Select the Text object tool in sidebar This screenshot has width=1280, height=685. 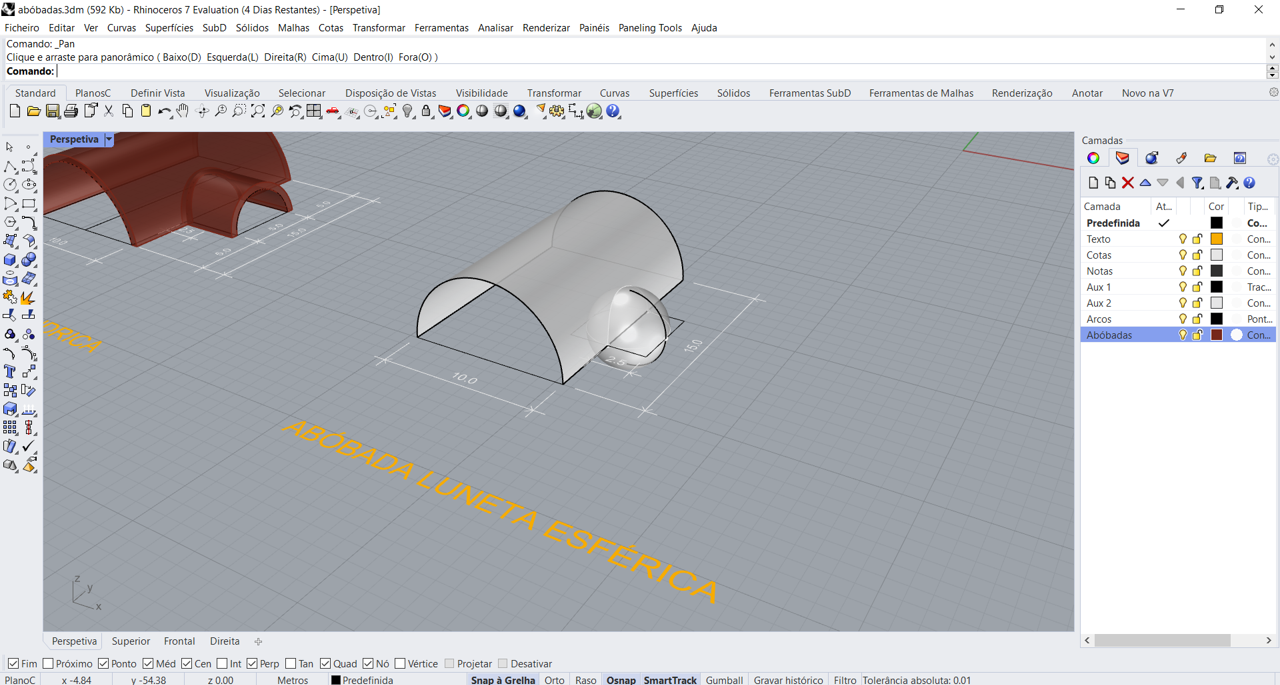pyautogui.click(x=10, y=372)
